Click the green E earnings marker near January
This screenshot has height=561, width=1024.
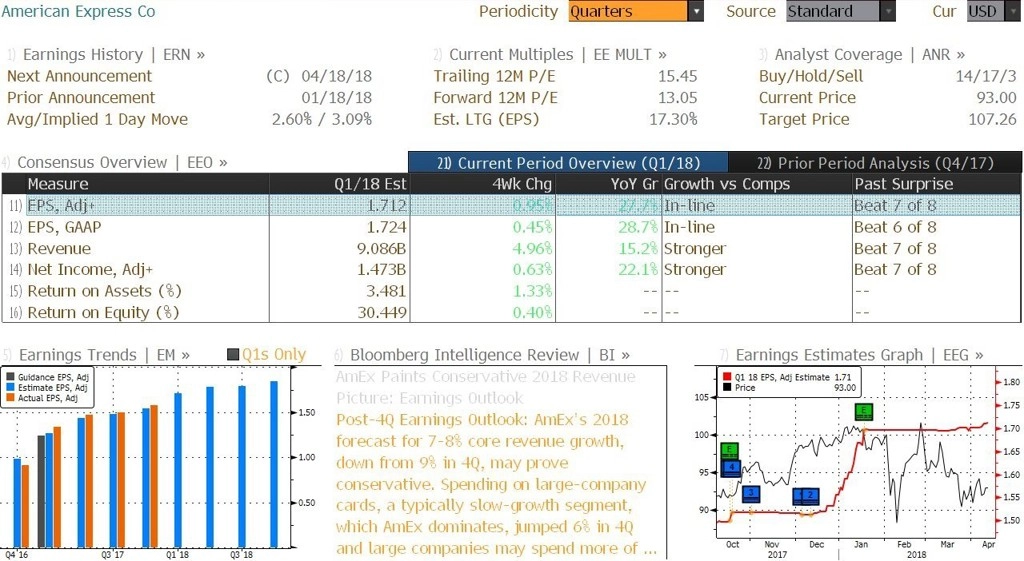tap(863, 411)
